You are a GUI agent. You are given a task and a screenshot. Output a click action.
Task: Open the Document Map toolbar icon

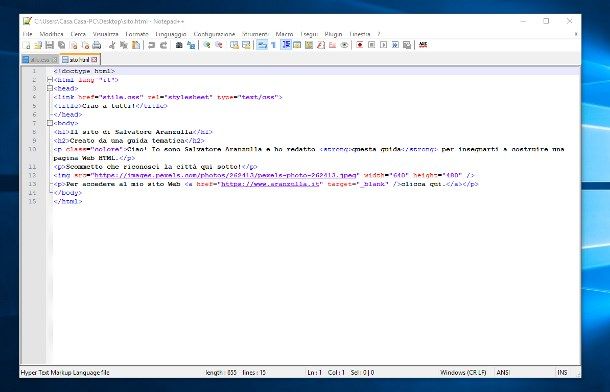309,45
